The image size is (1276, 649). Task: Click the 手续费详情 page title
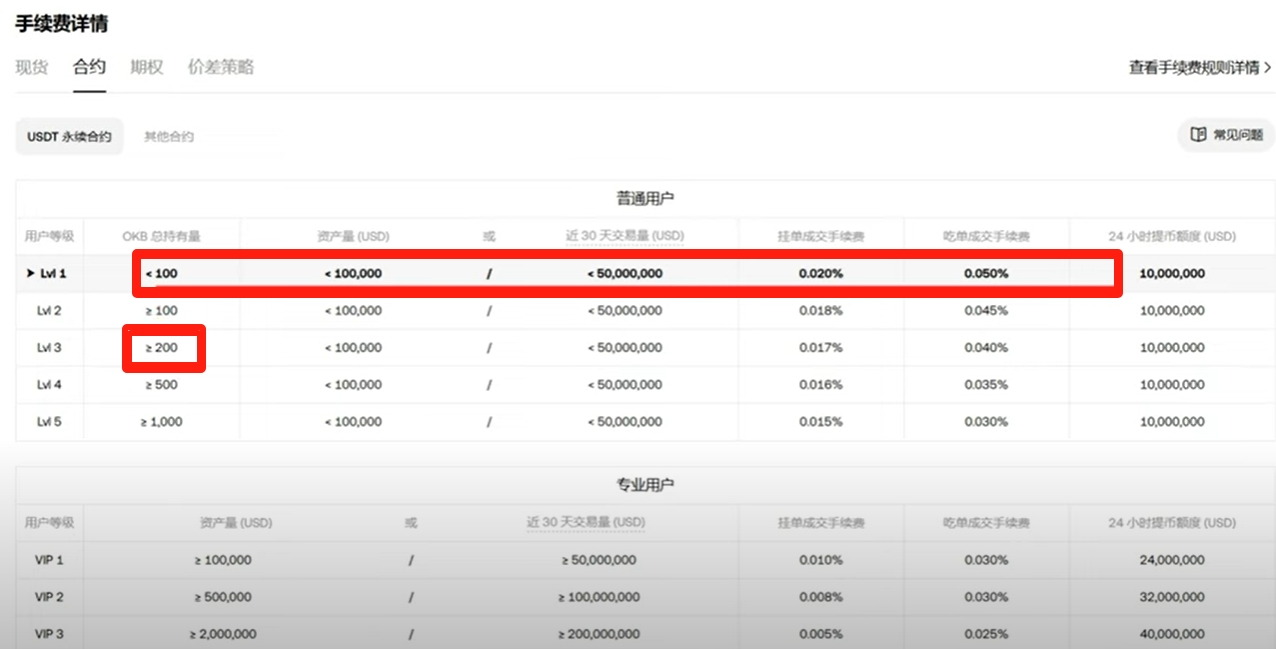click(61, 23)
